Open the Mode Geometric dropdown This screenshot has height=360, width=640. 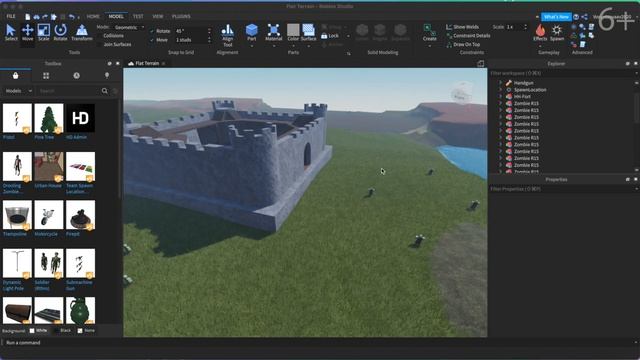(129, 27)
